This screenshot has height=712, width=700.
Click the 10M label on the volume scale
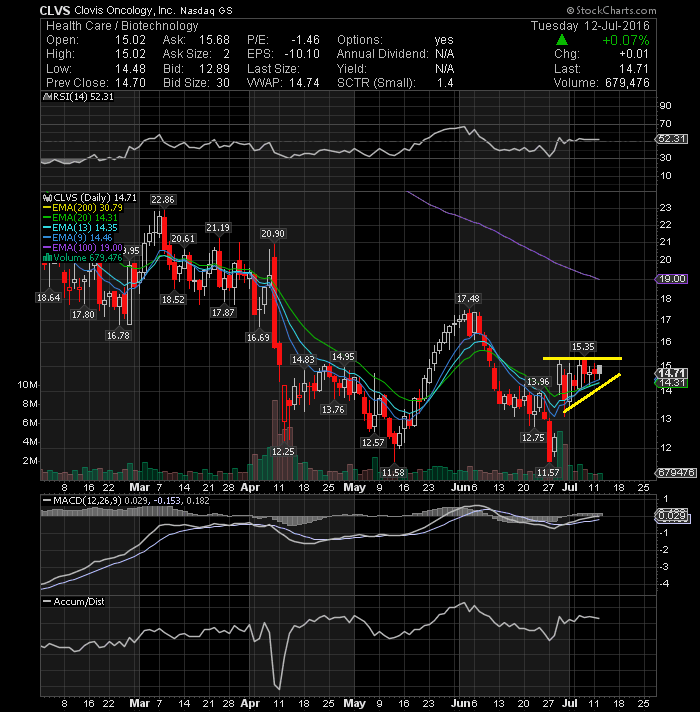[27, 385]
